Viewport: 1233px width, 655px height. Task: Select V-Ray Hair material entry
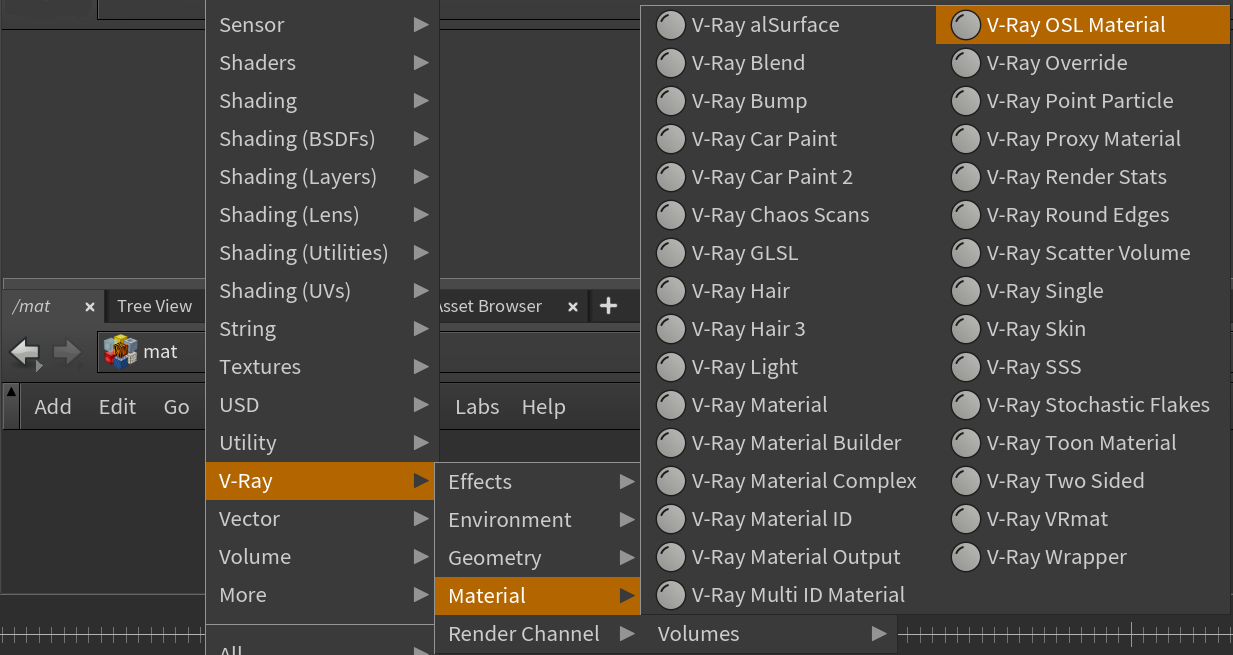coord(788,291)
